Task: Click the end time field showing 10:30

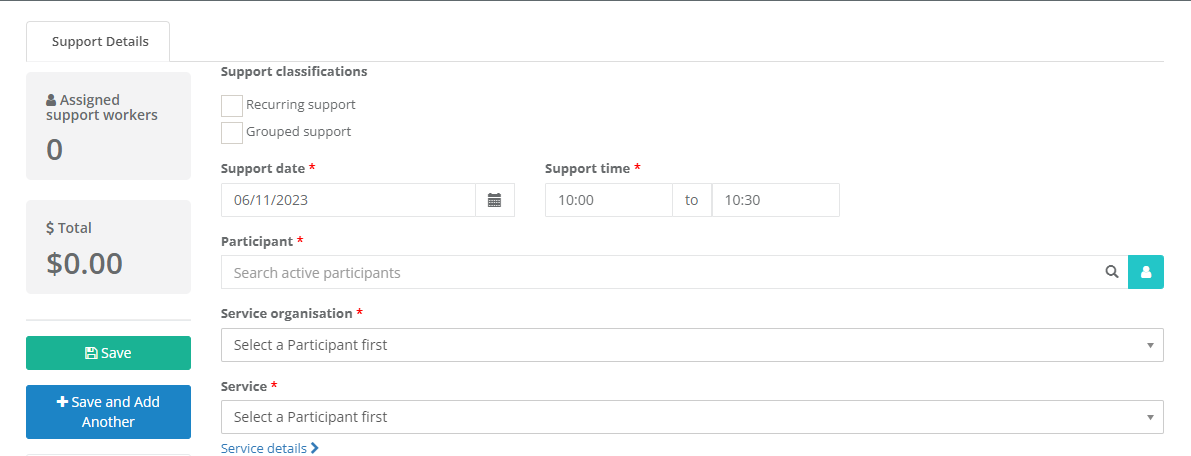Action: tap(776, 201)
